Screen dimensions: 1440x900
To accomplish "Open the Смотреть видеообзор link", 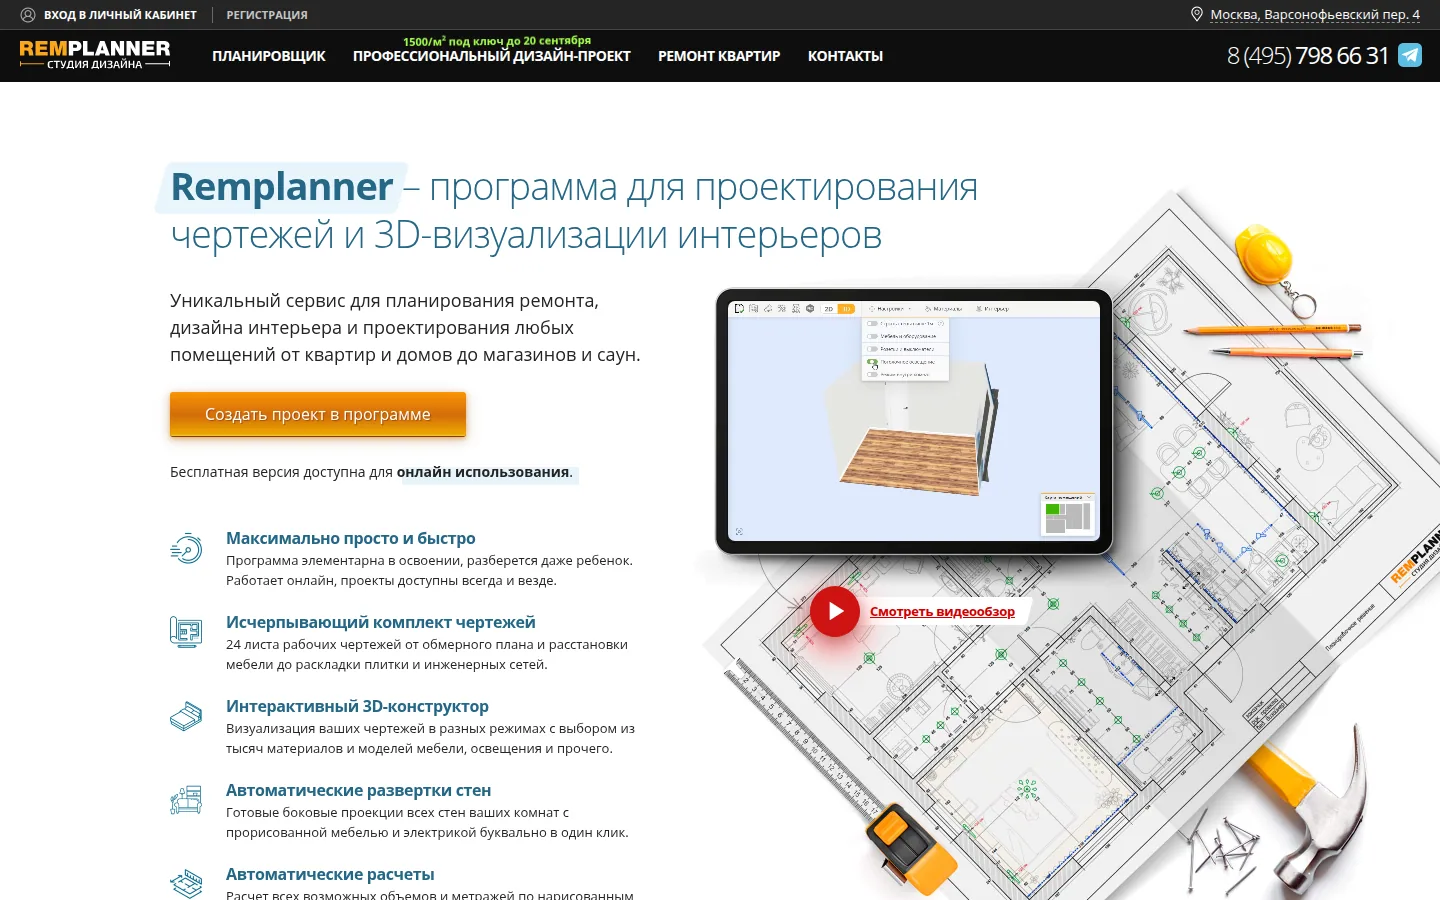I will (x=942, y=611).
